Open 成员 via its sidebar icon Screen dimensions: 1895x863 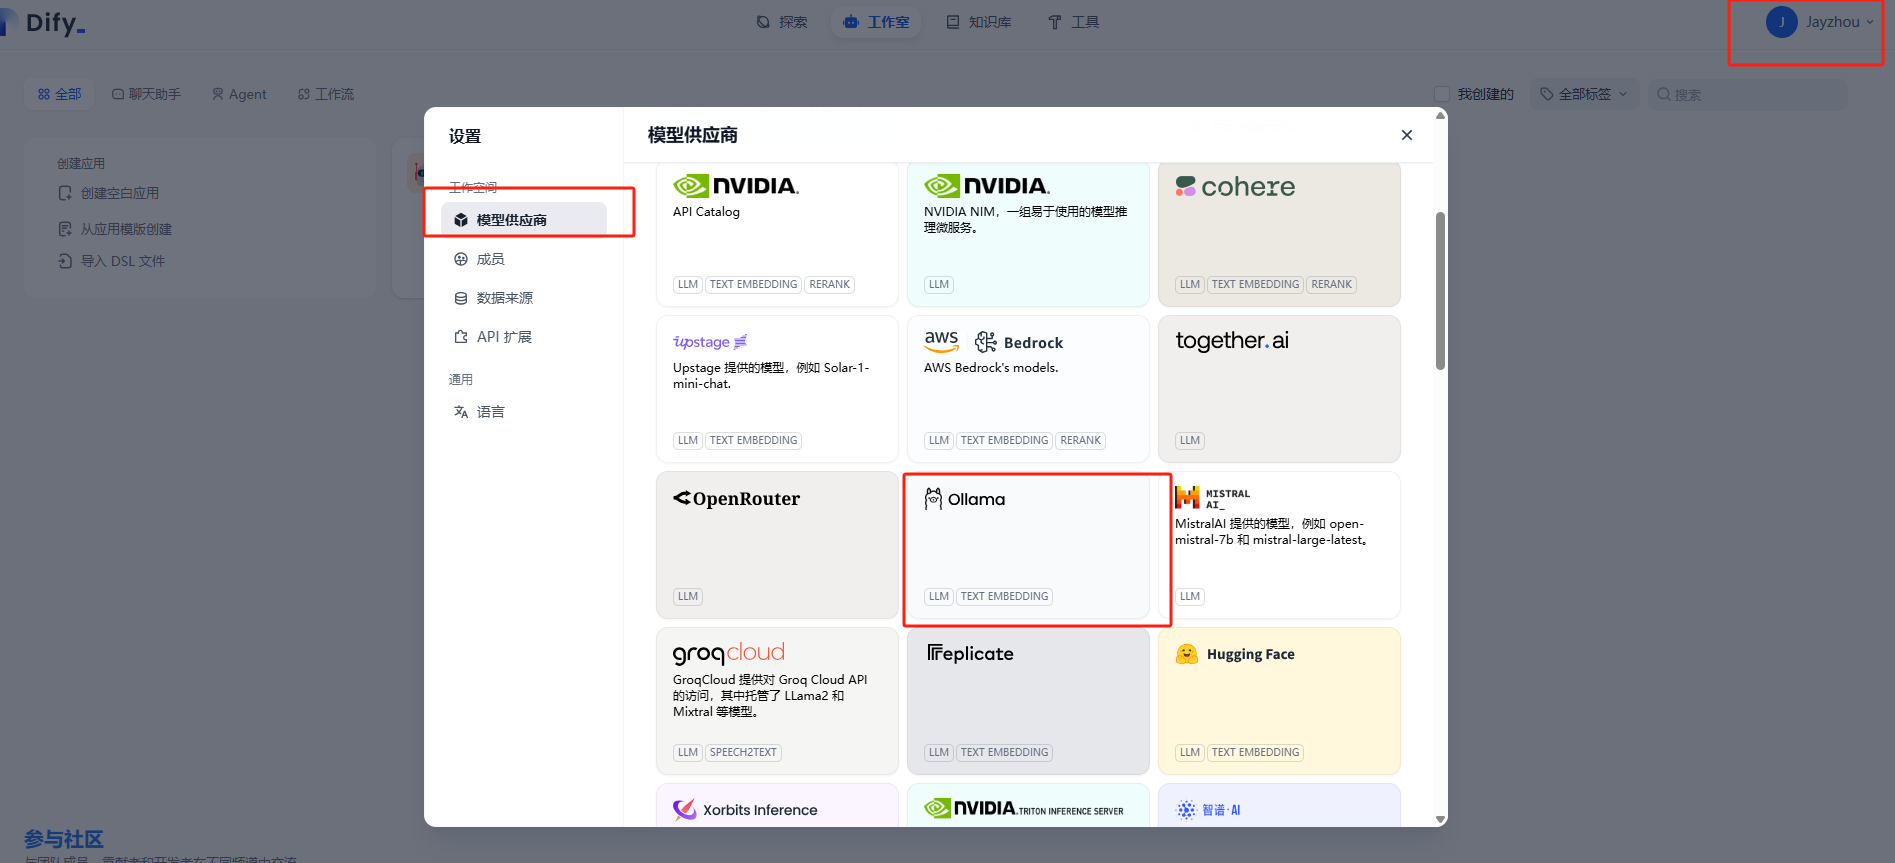click(x=461, y=259)
